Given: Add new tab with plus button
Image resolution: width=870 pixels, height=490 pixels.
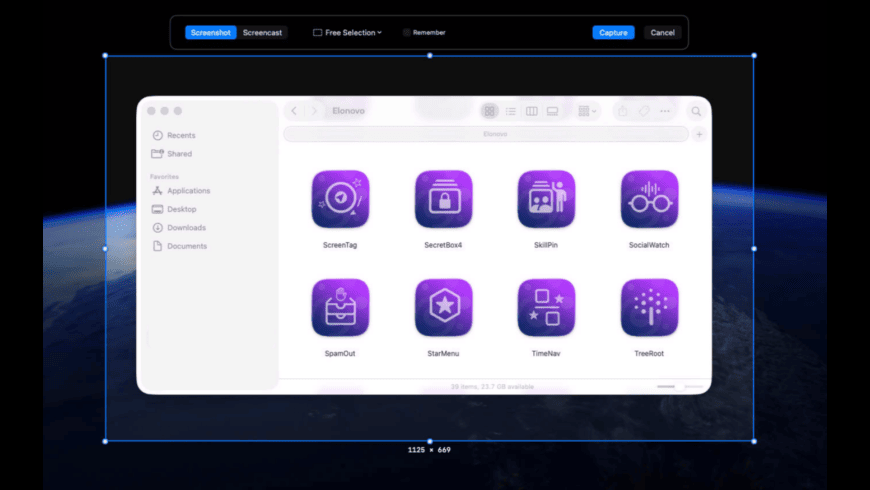Looking at the screenshot, I should click(x=699, y=134).
